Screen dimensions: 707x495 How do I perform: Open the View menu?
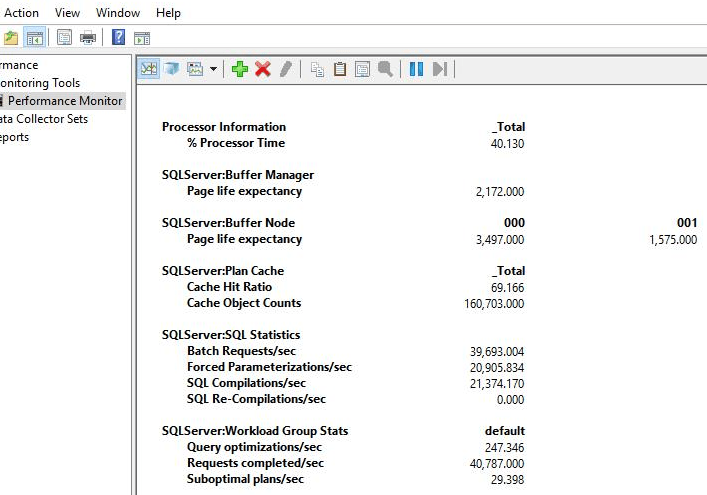pyautogui.click(x=67, y=13)
